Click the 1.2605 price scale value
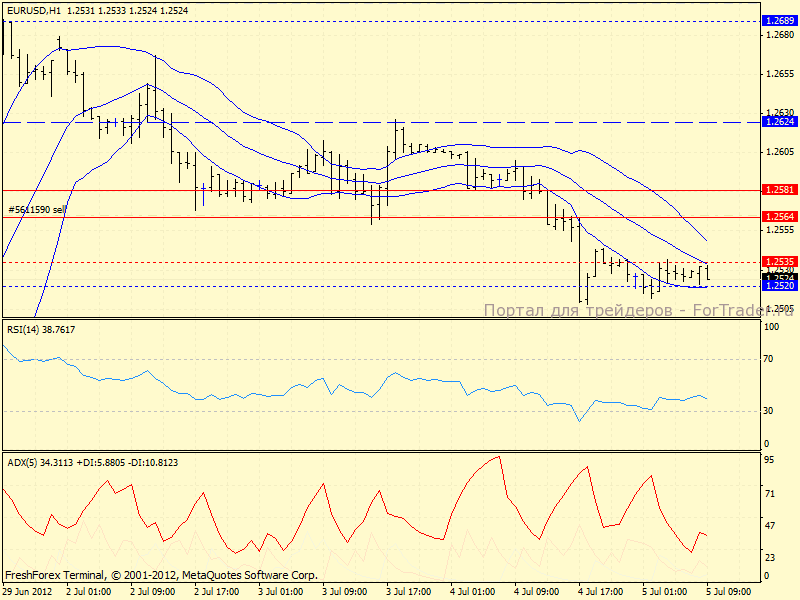 pos(780,152)
